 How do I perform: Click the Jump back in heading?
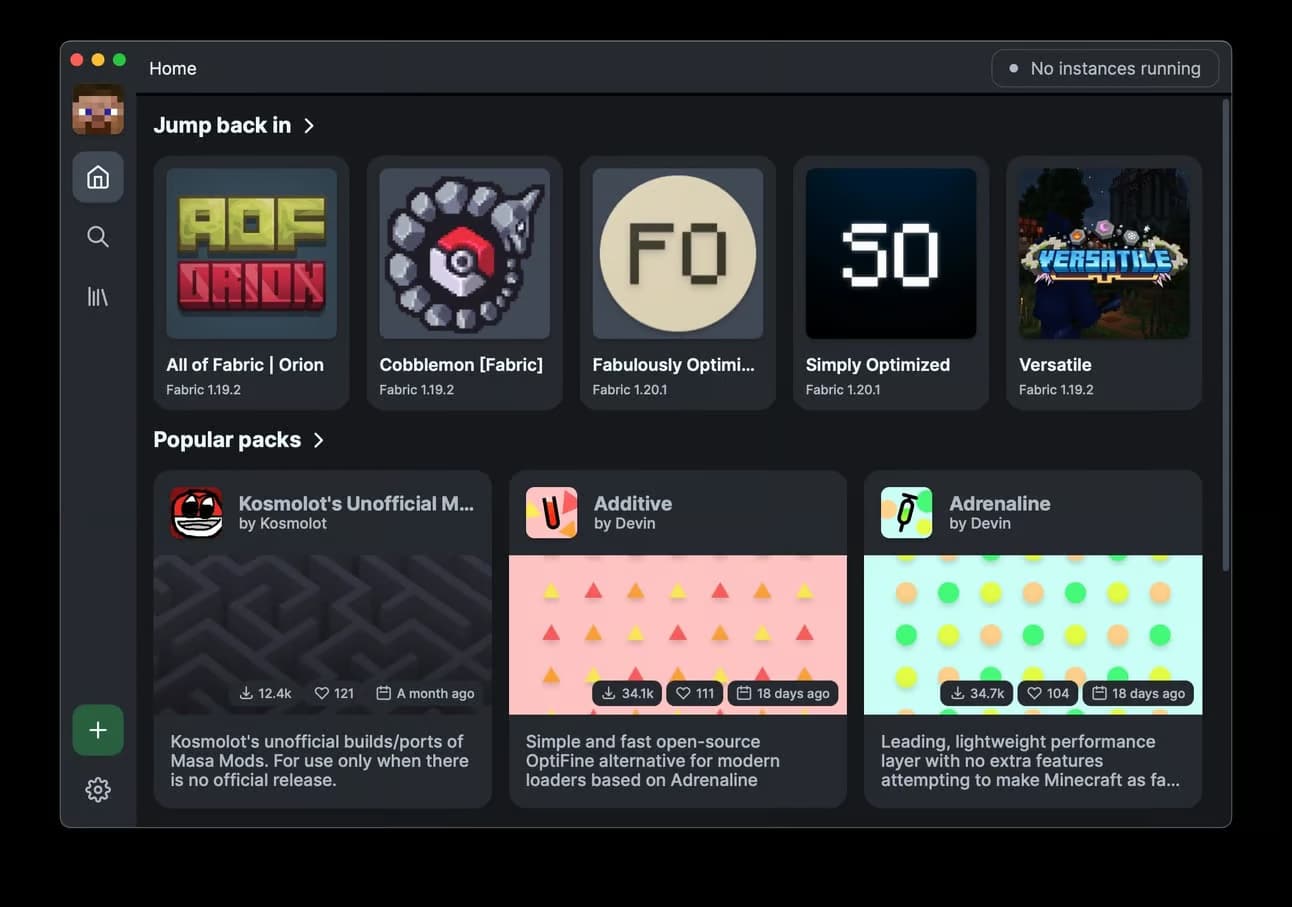tap(222, 126)
